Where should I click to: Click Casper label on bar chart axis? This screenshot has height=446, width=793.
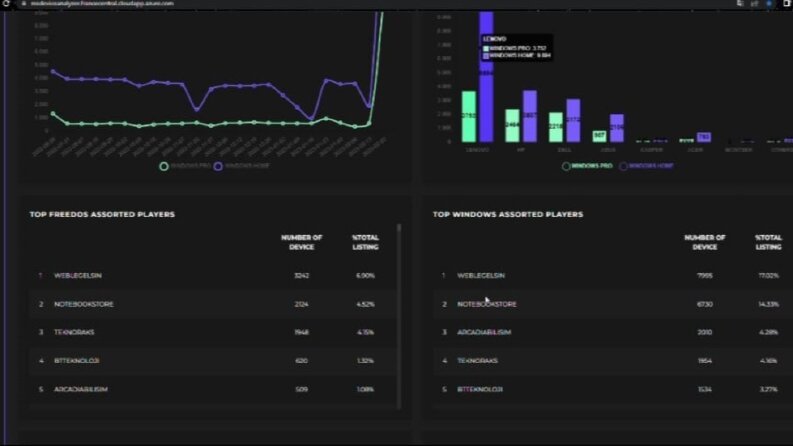pos(651,150)
